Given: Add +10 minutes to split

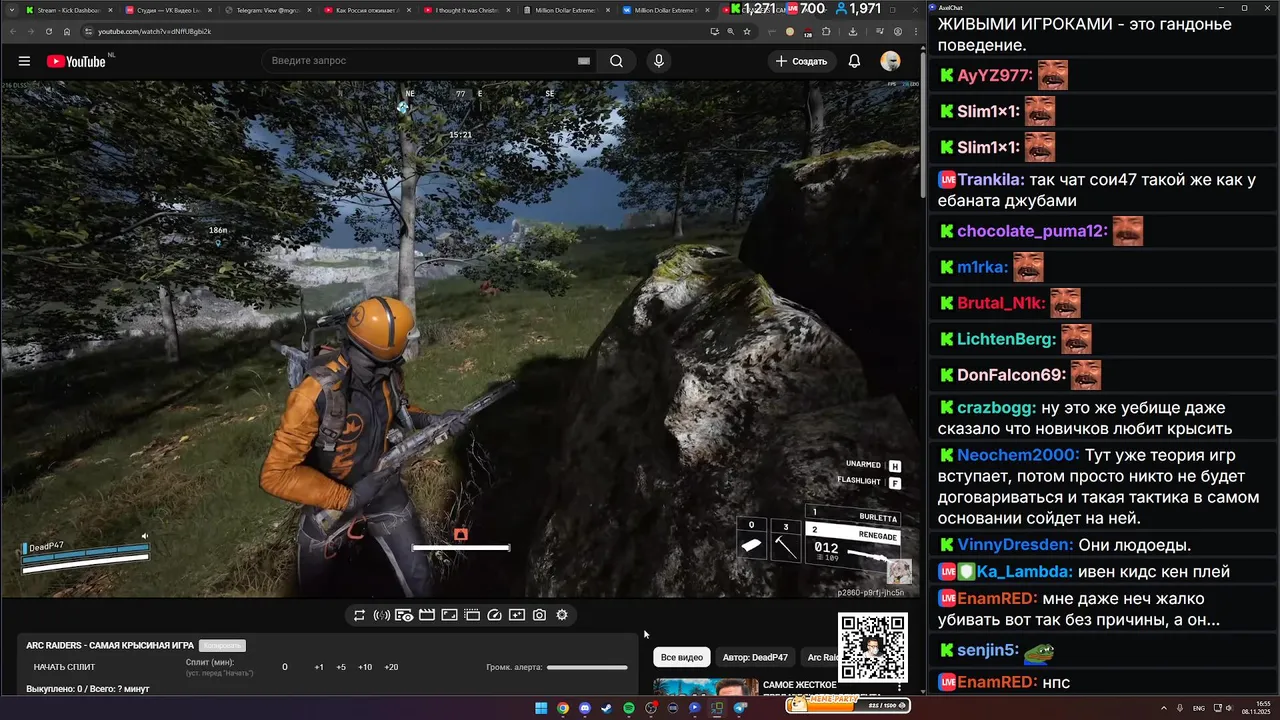Looking at the screenshot, I should click(365, 667).
